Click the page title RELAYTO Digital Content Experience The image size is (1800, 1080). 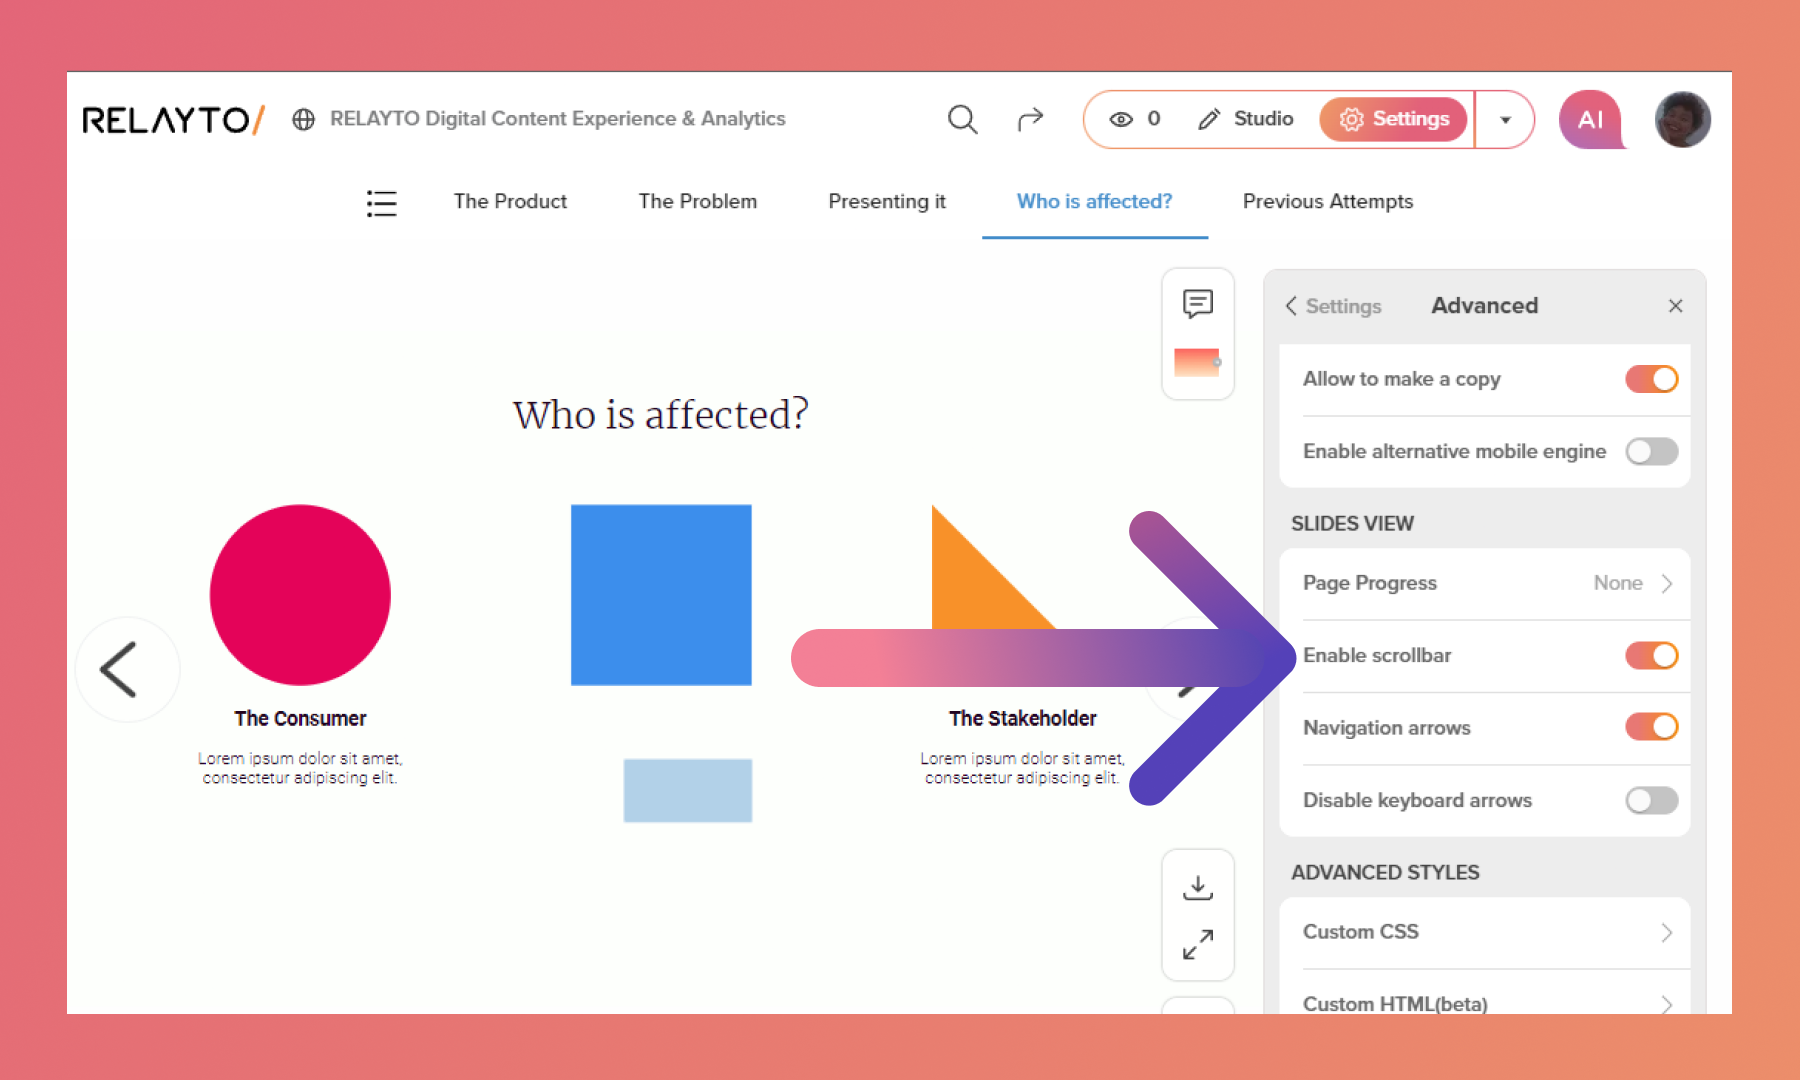pyautogui.click(x=558, y=119)
